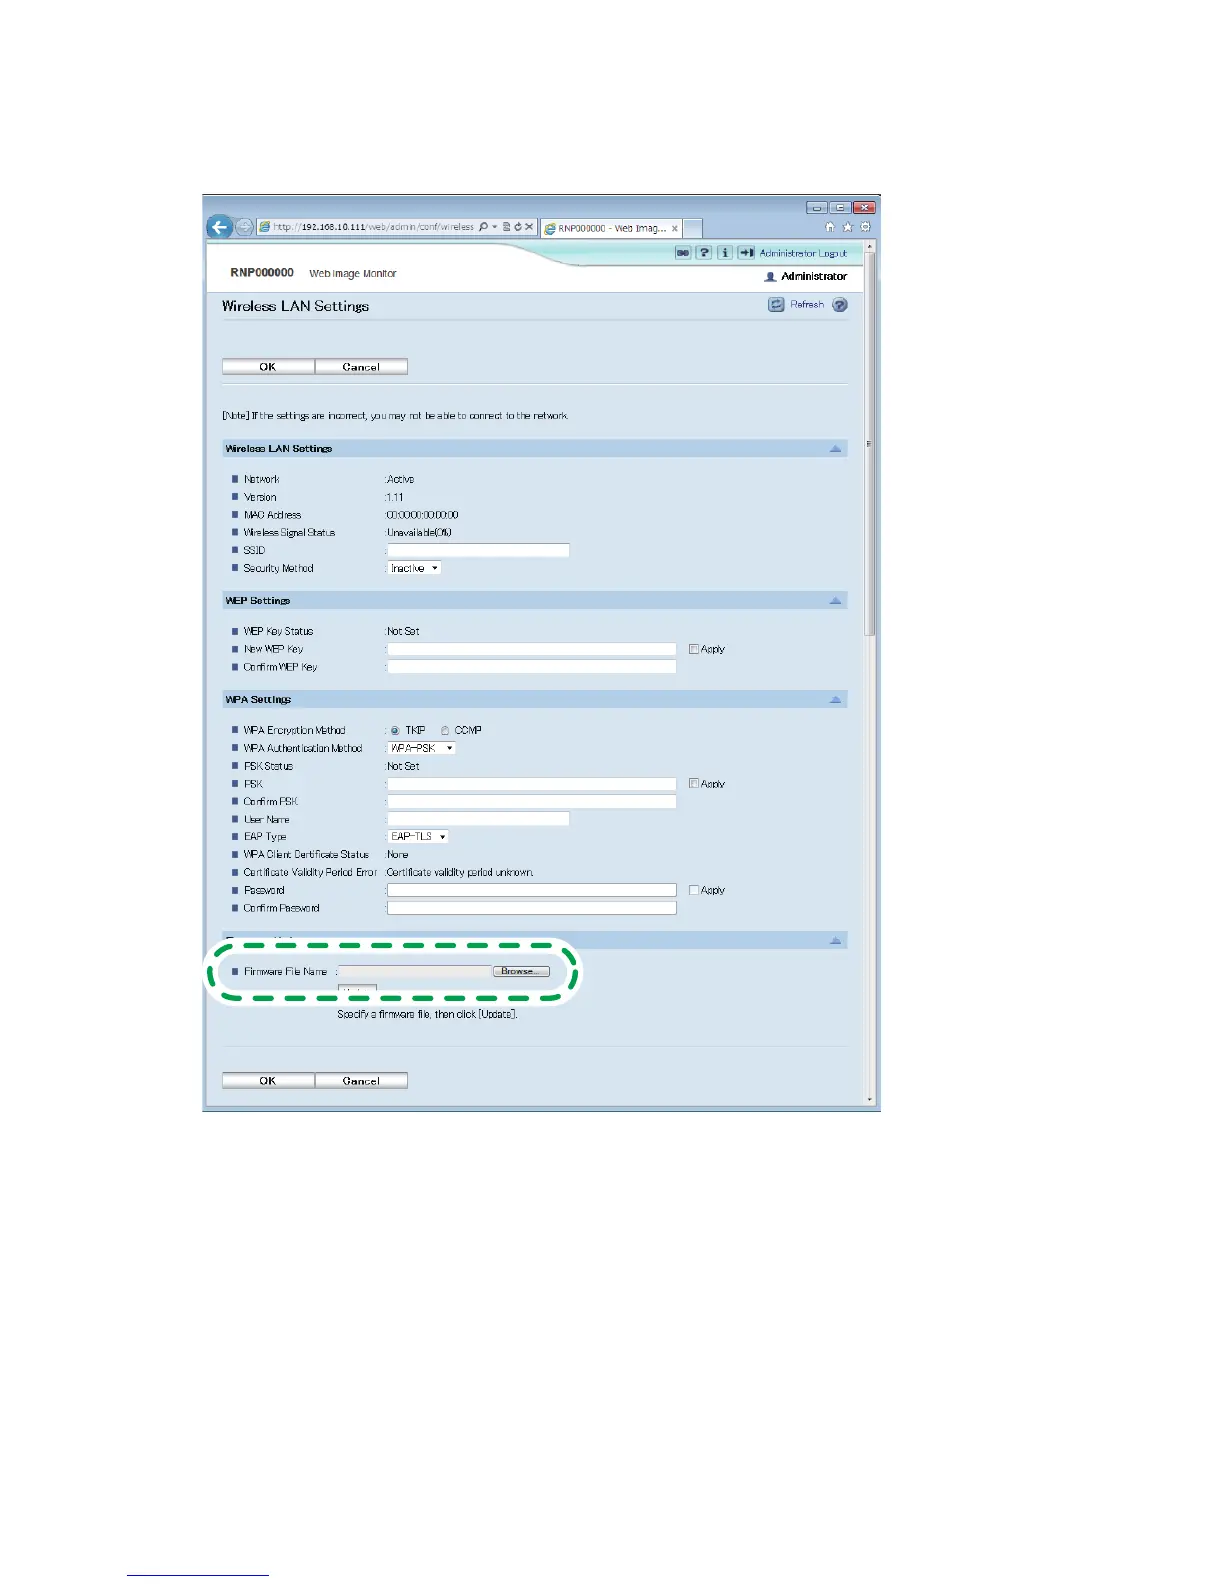Click the SSID input field

point(478,550)
